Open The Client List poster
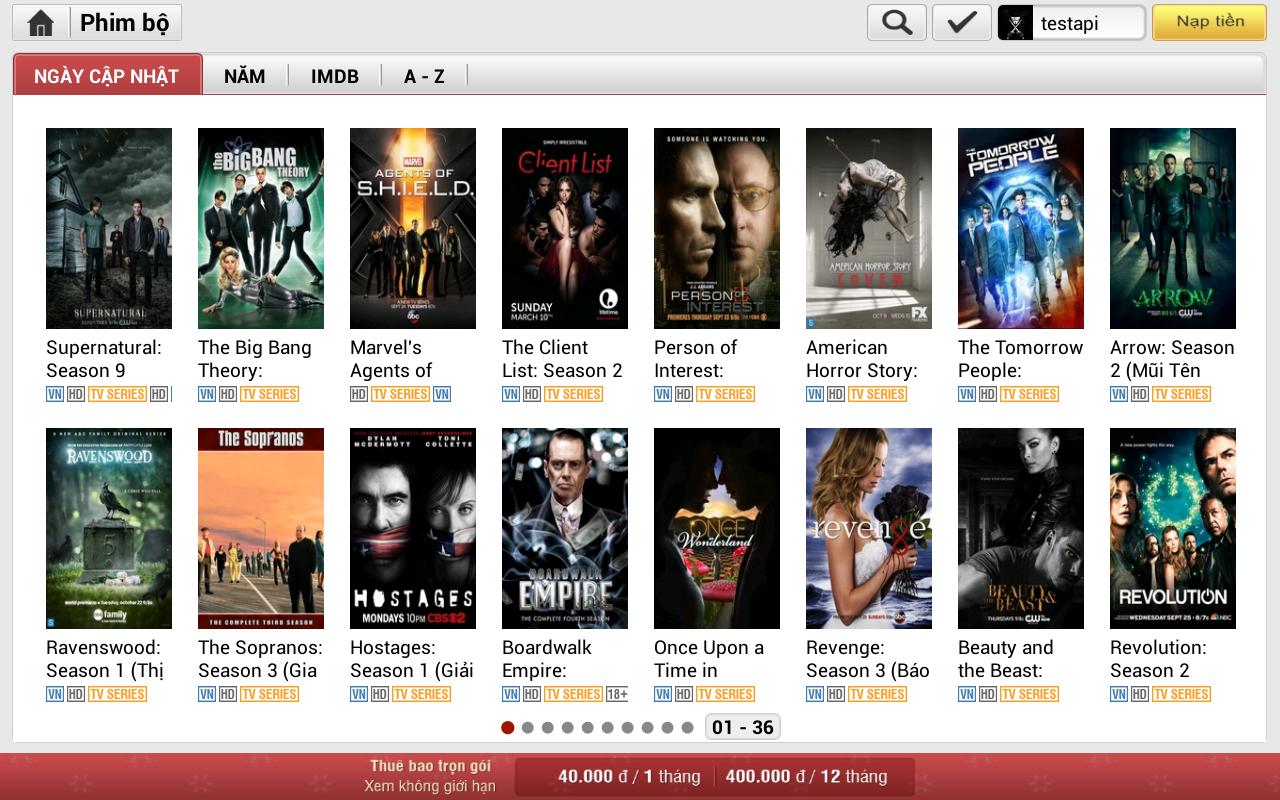Screen dimensions: 1280x800 [x=565, y=228]
